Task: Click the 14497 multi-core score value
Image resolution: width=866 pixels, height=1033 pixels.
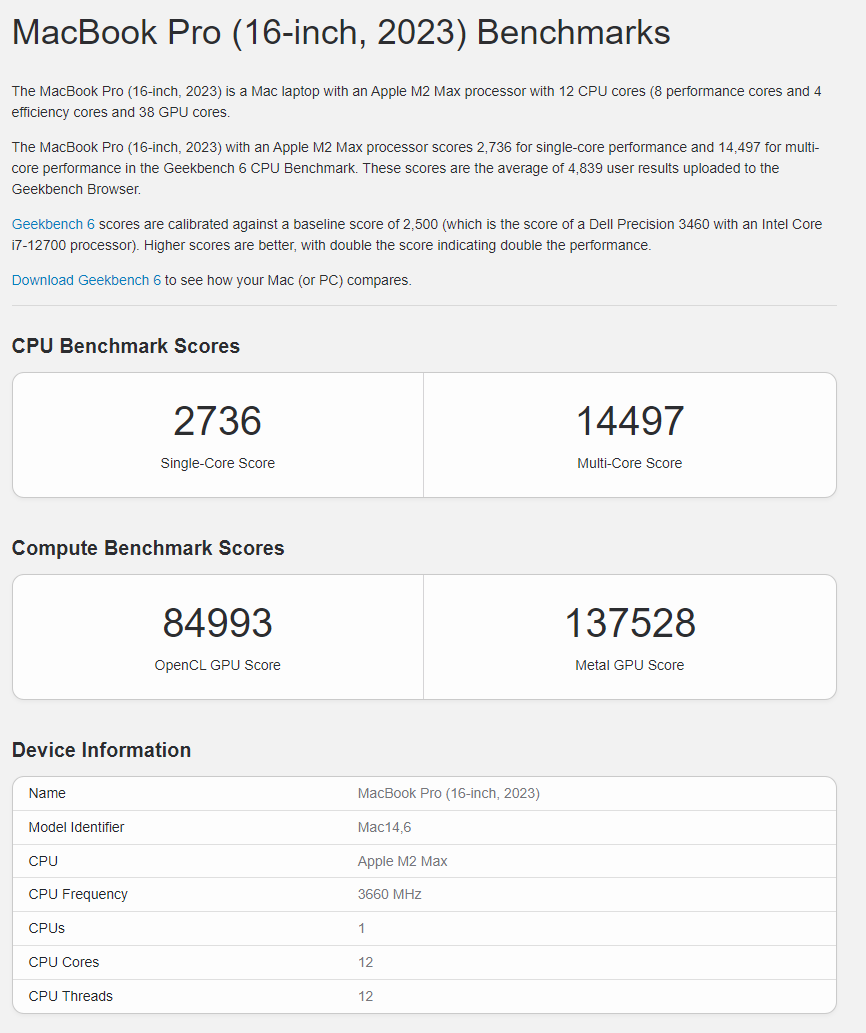Action: tap(630, 420)
